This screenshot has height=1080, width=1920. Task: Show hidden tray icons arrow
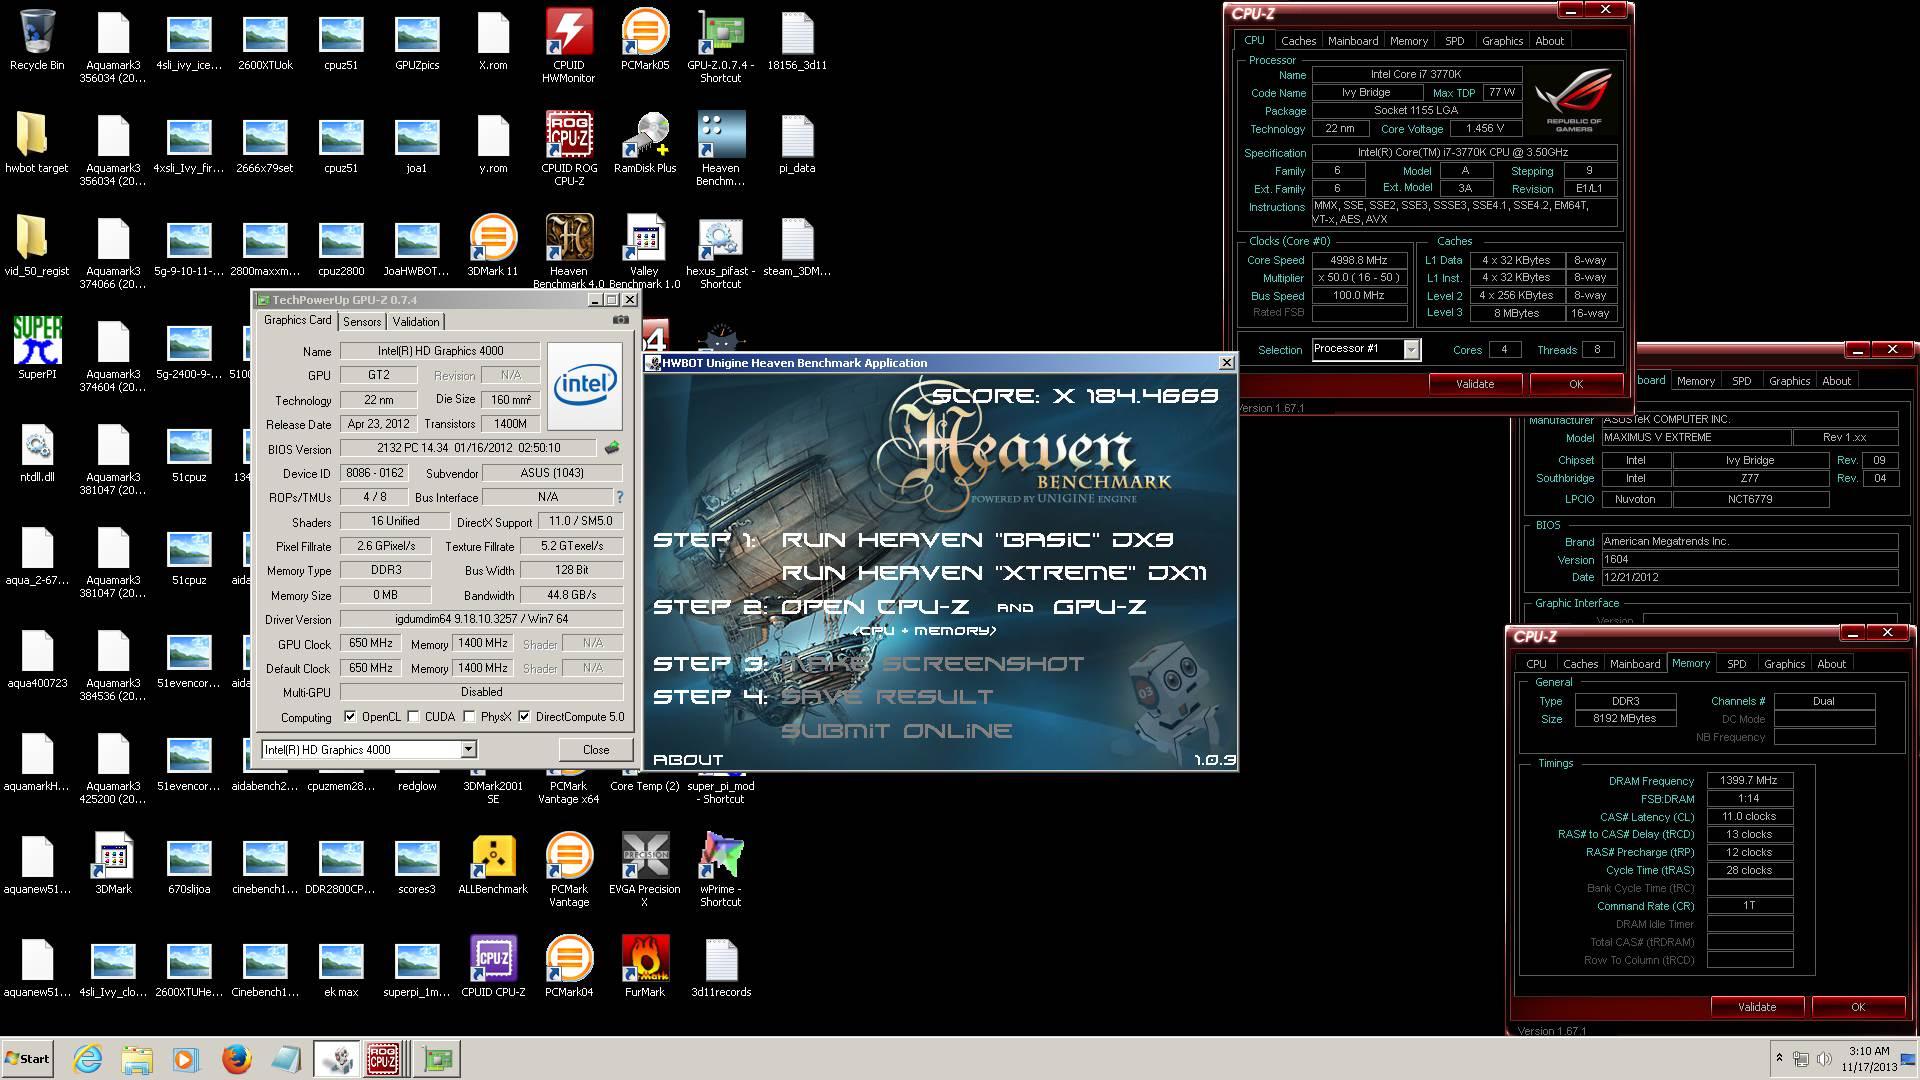(x=1779, y=1058)
